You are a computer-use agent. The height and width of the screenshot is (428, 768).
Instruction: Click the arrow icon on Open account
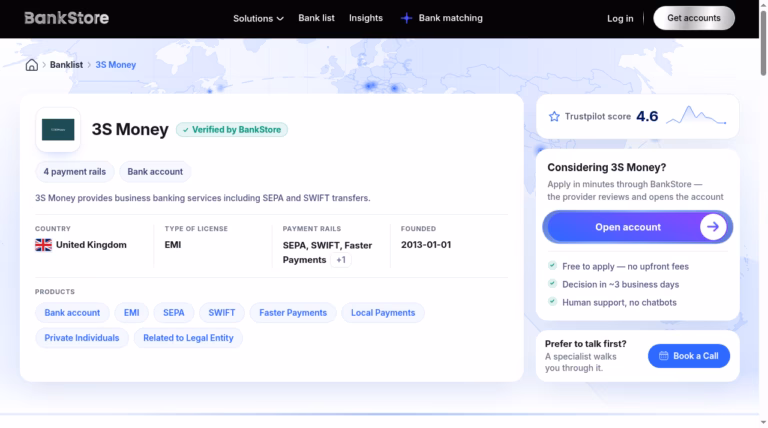coord(713,227)
